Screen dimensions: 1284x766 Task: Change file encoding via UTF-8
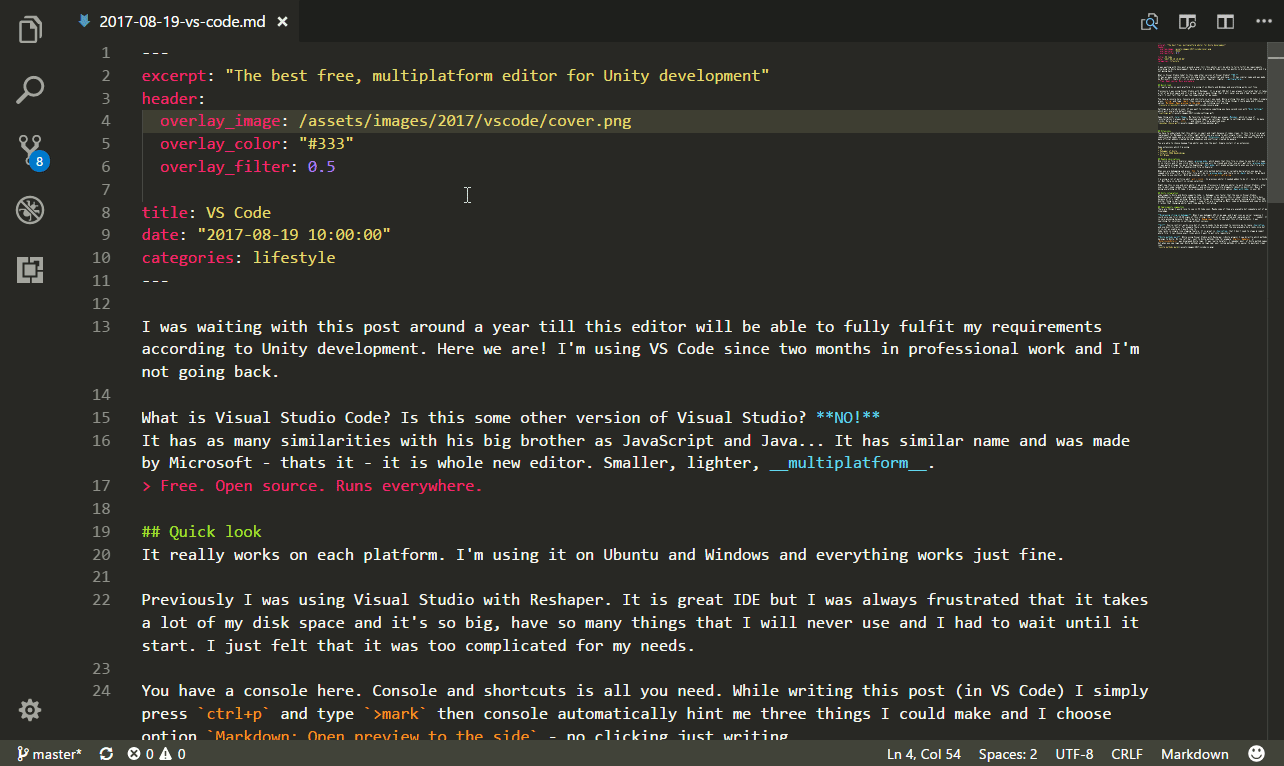[x=1074, y=754]
